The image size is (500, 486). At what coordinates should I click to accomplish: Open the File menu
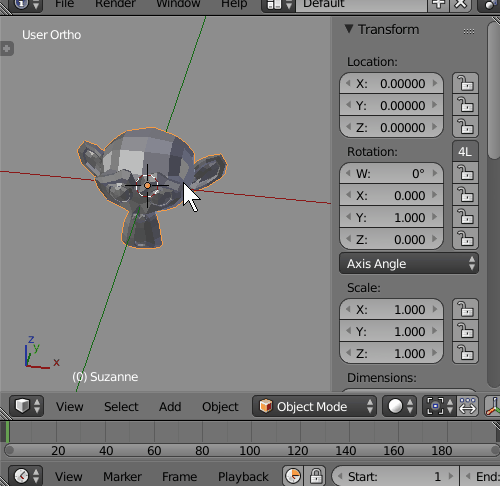(x=65, y=4)
